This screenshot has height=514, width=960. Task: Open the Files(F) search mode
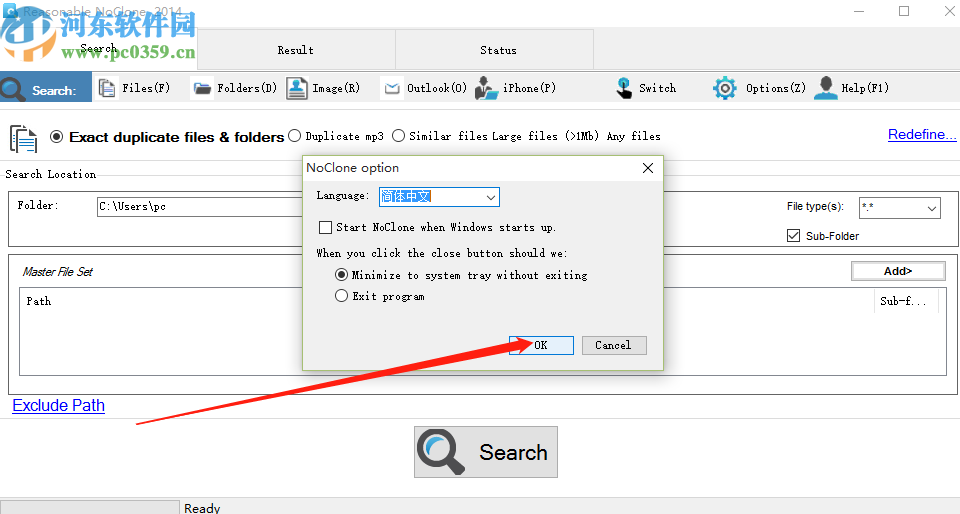click(135, 88)
